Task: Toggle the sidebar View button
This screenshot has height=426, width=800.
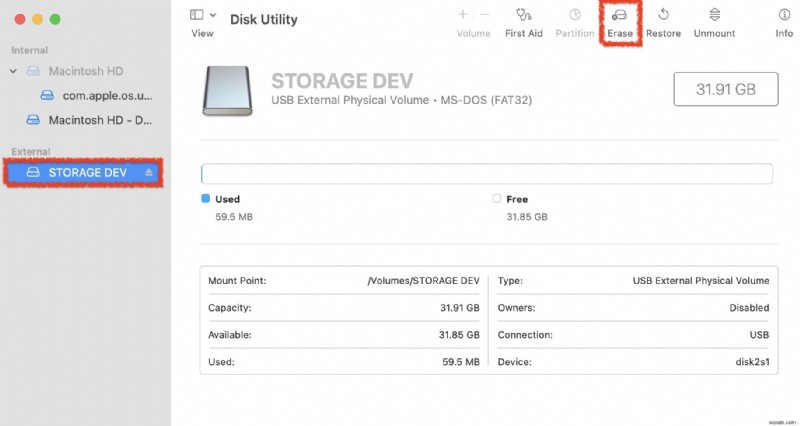Action: pos(196,15)
